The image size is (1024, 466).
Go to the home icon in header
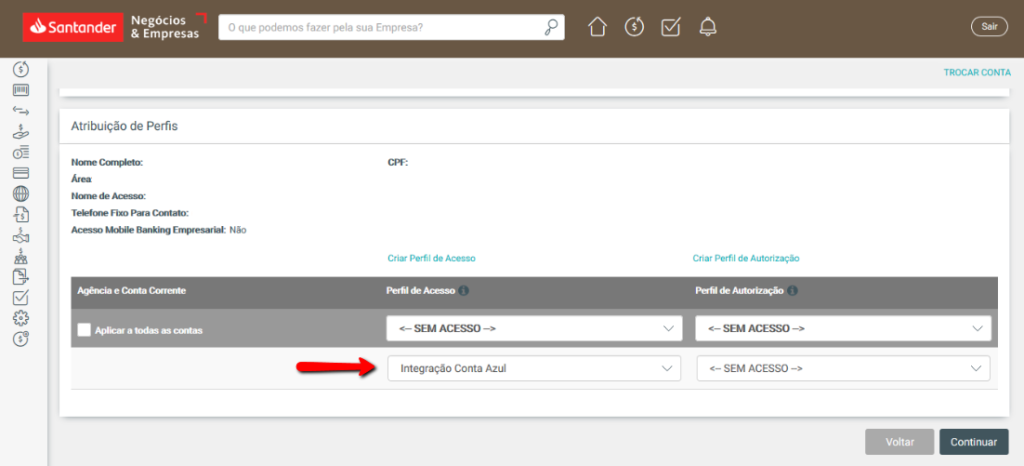click(597, 27)
